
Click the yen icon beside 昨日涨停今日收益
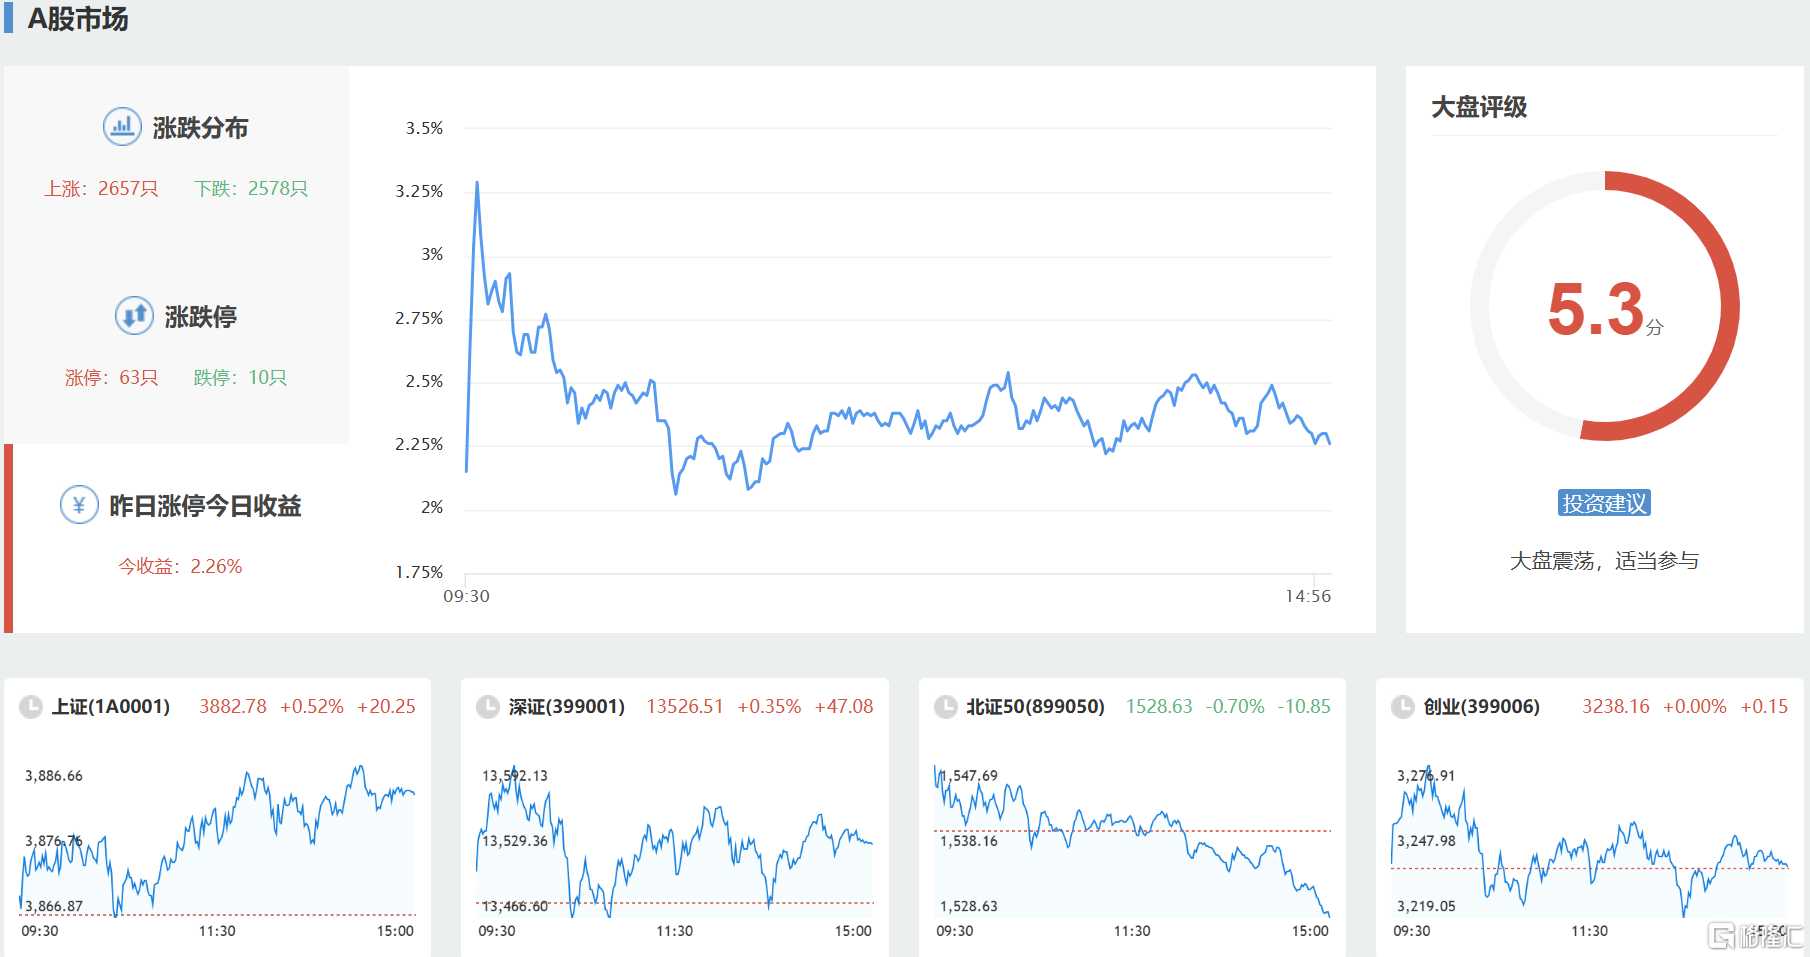click(79, 505)
